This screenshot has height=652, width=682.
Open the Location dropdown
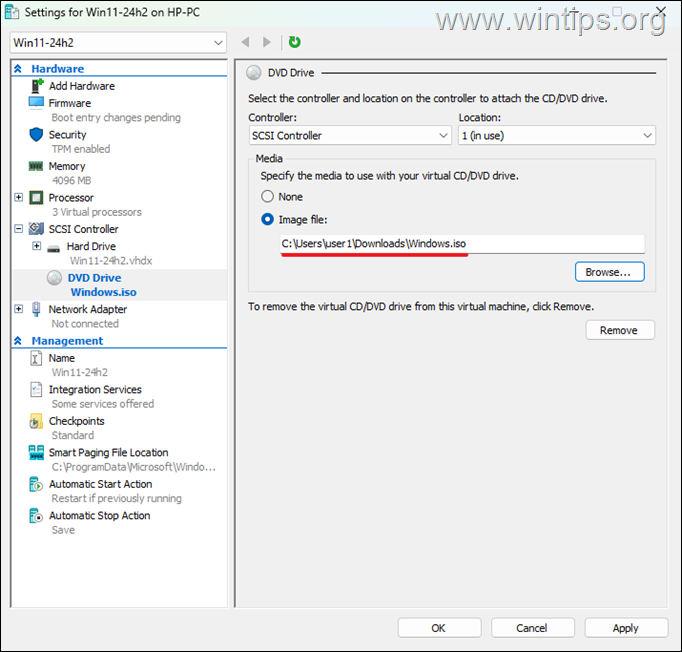point(557,136)
